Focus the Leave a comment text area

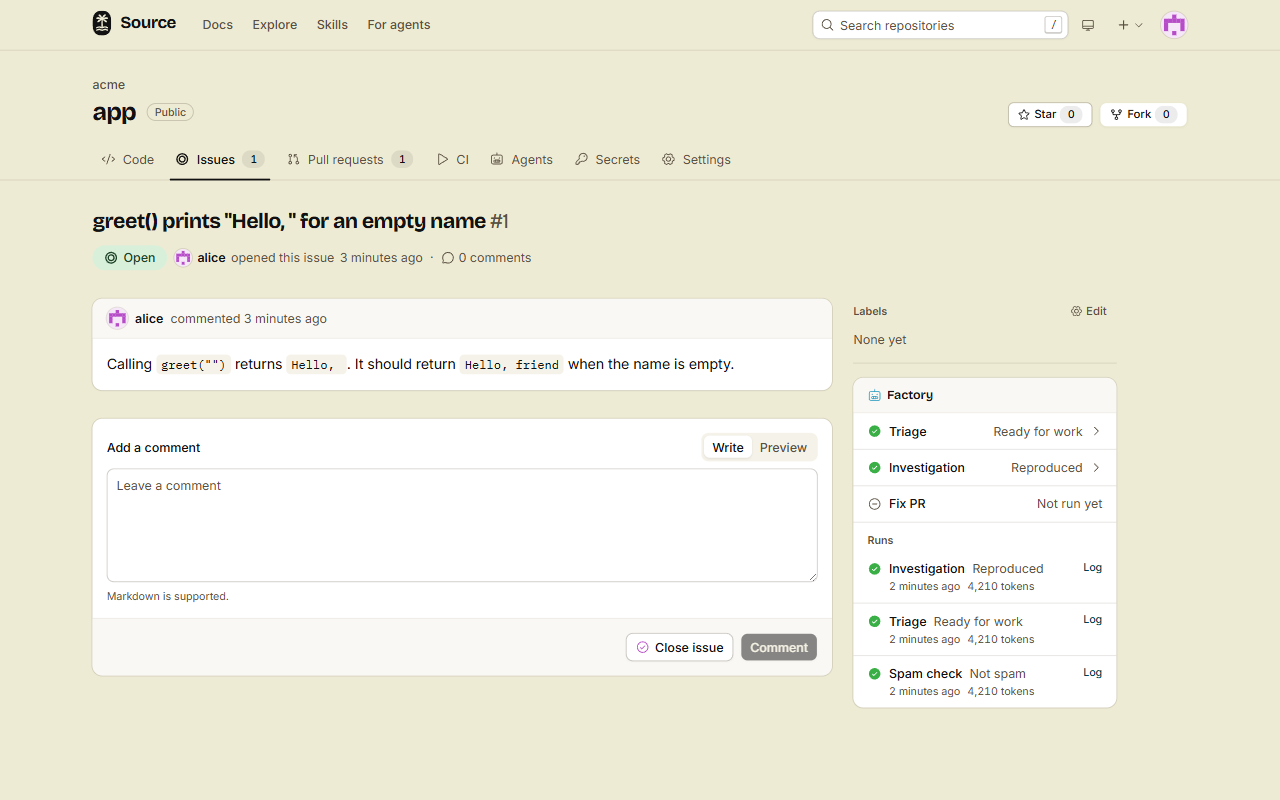click(462, 525)
